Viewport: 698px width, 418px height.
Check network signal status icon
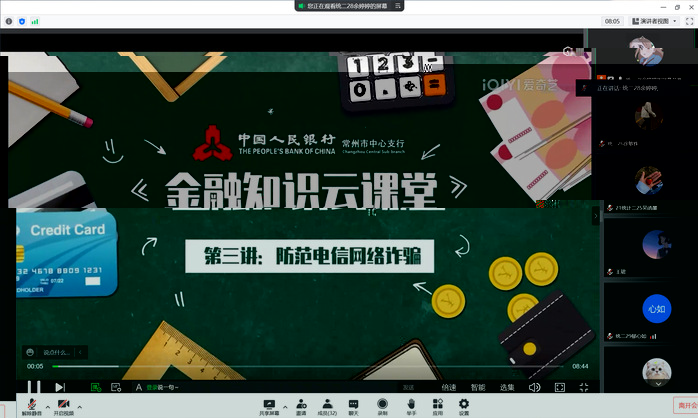[x=35, y=21]
